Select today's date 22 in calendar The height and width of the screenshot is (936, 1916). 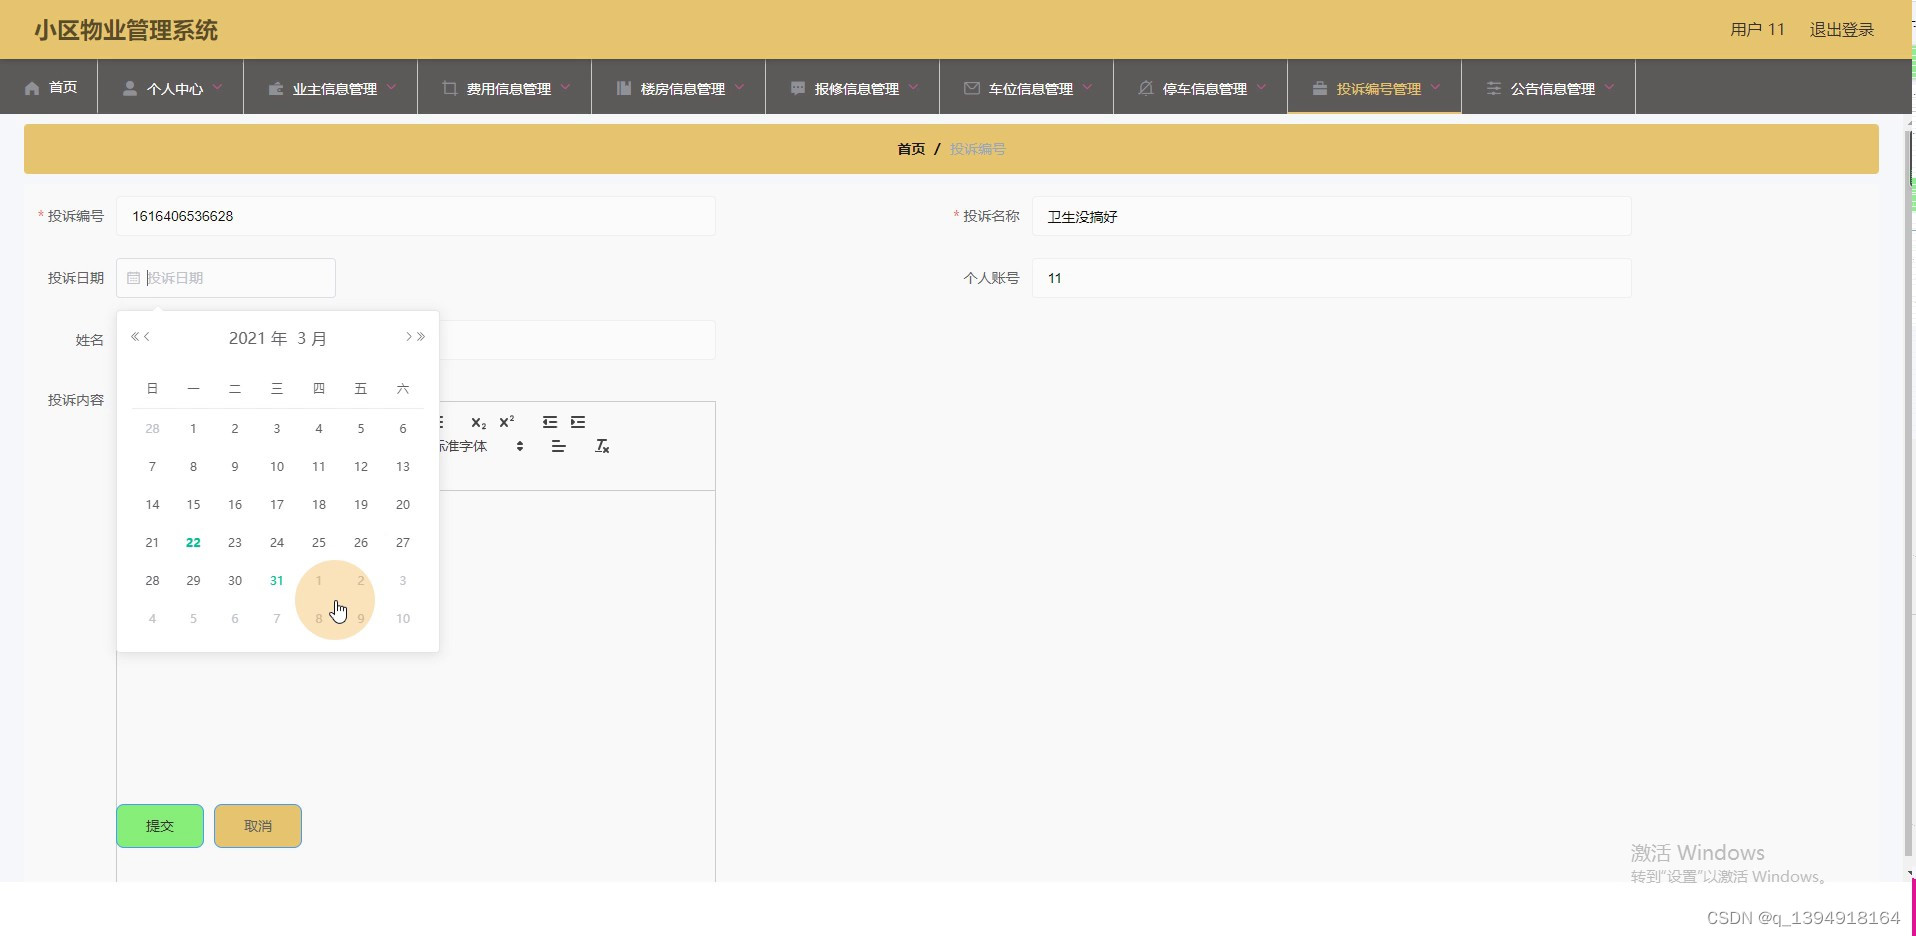(x=193, y=543)
